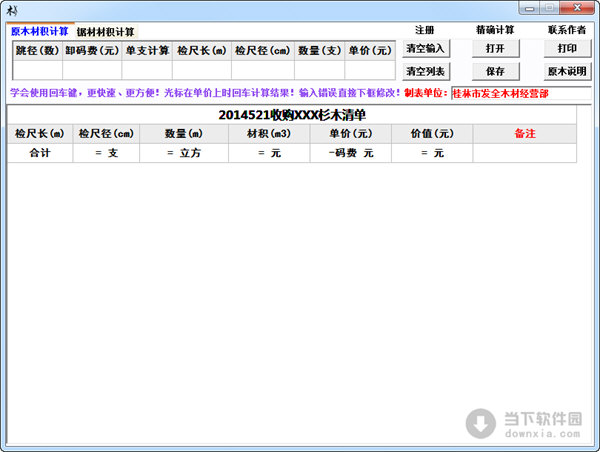Focus the input box under 检尺径(cm) in entry row
Viewport: 600px width, 452px height.
[x=263, y=70]
